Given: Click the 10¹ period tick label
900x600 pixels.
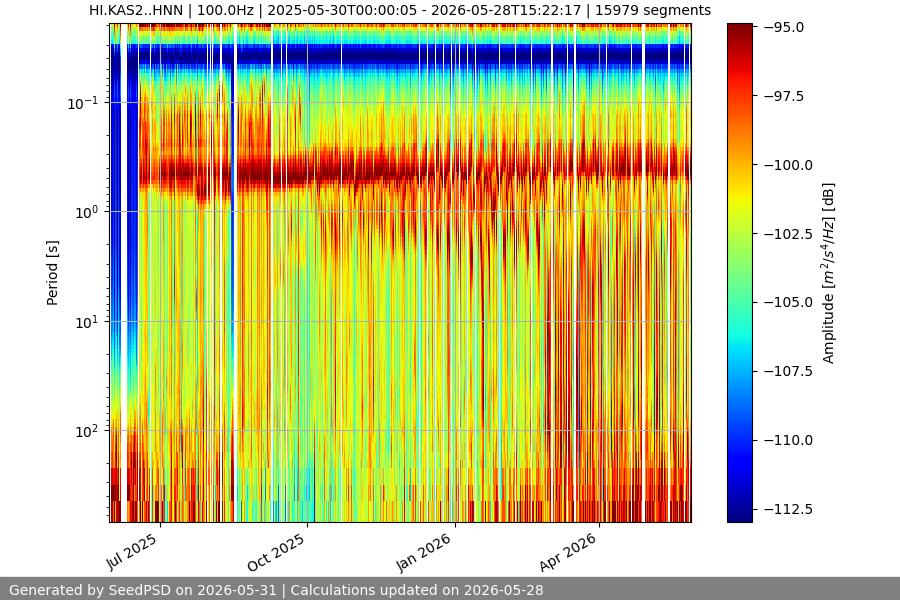Looking at the screenshot, I should [x=86, y=322].
